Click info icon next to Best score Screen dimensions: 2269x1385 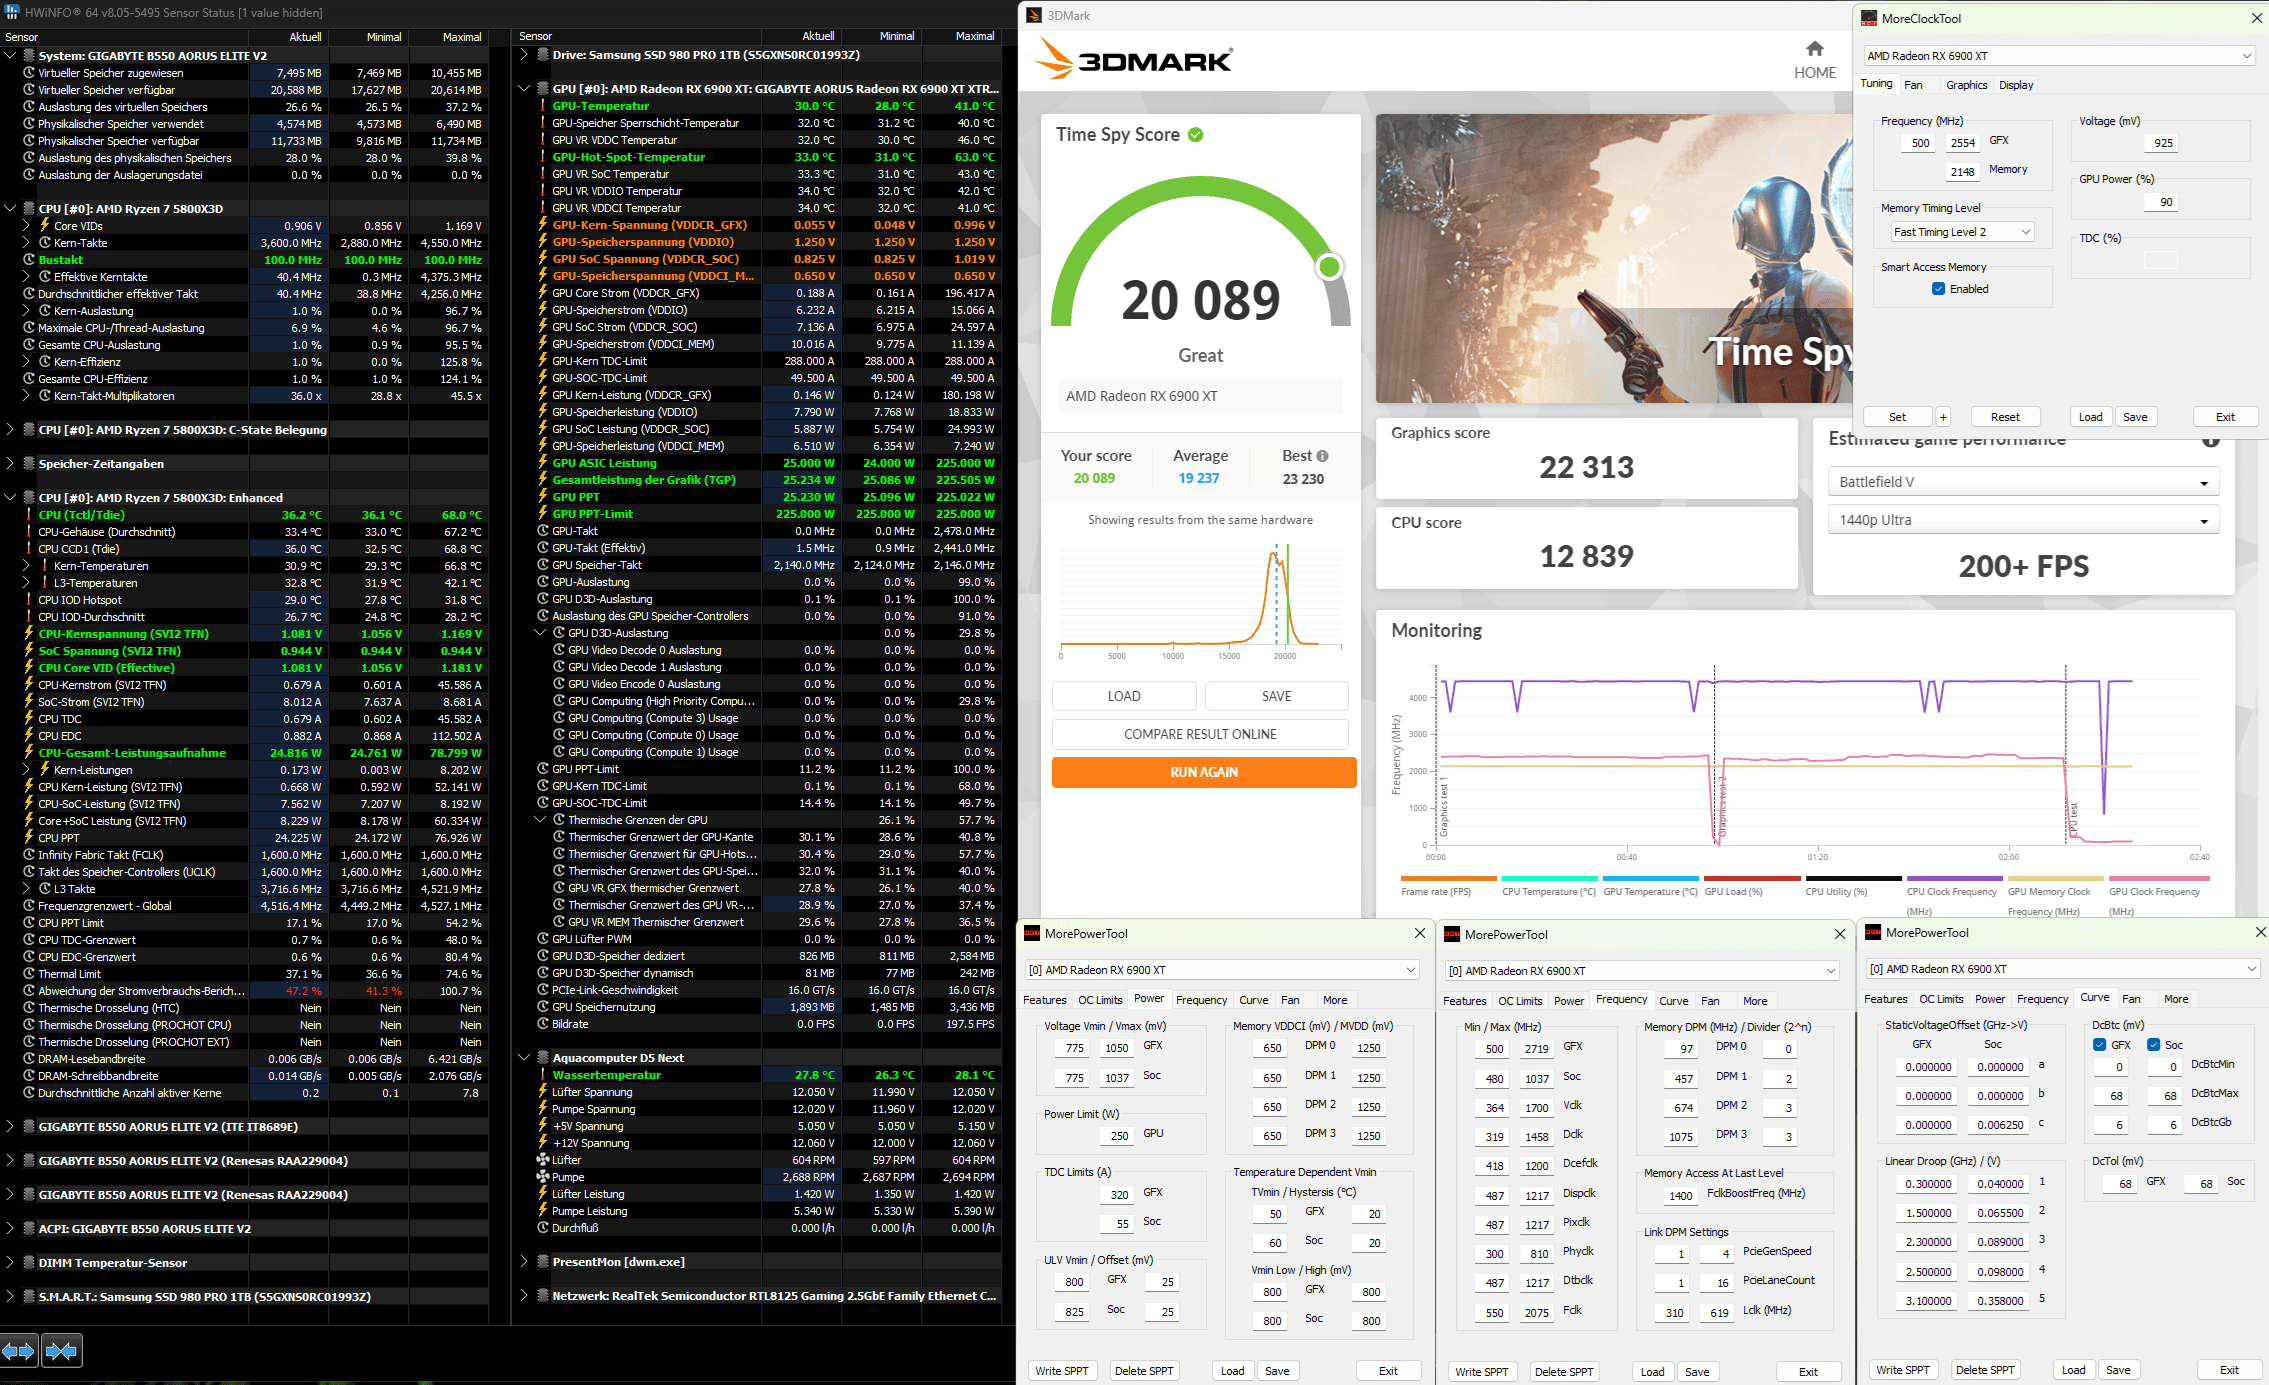click(x=1322, y=456)
